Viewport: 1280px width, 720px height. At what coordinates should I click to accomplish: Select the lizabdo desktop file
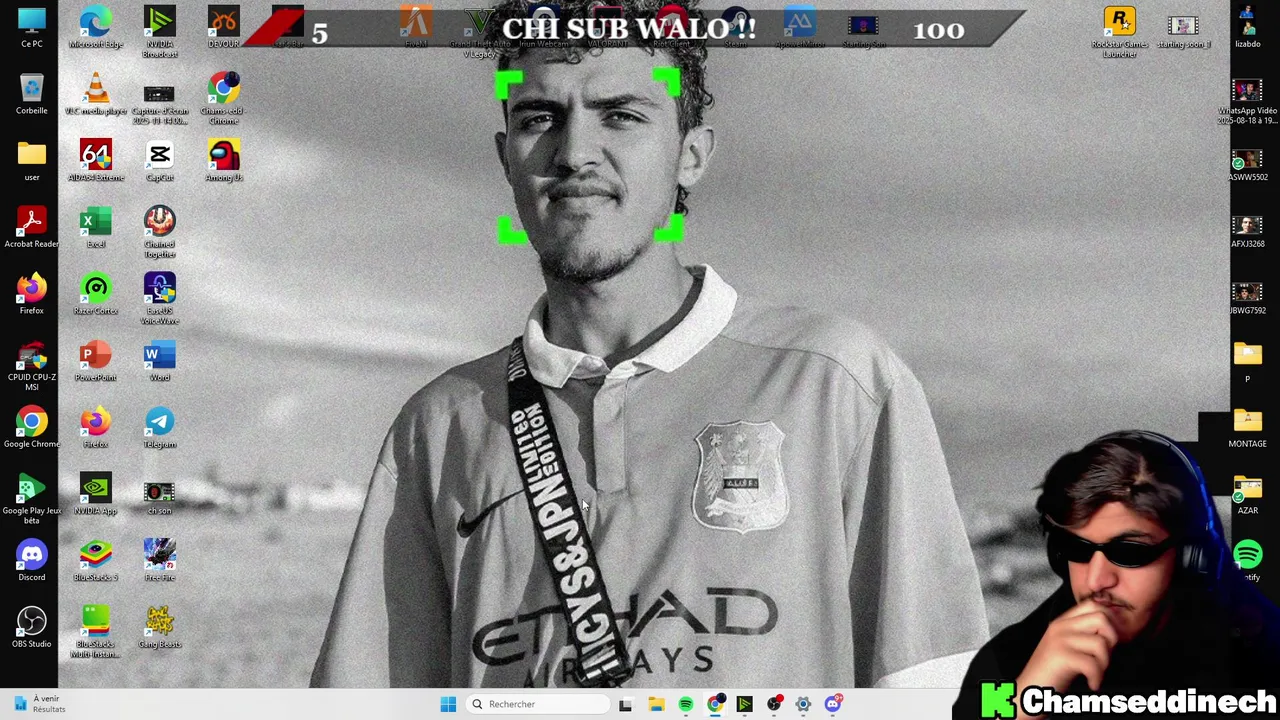[x=1247, y=27]
